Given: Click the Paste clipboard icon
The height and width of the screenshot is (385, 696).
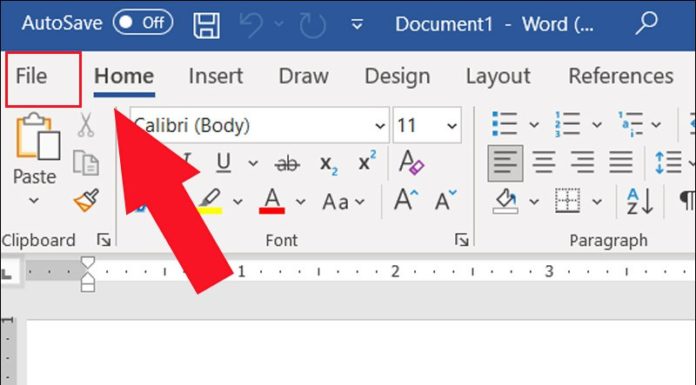Looking at the screenshot, I should 38,136.
